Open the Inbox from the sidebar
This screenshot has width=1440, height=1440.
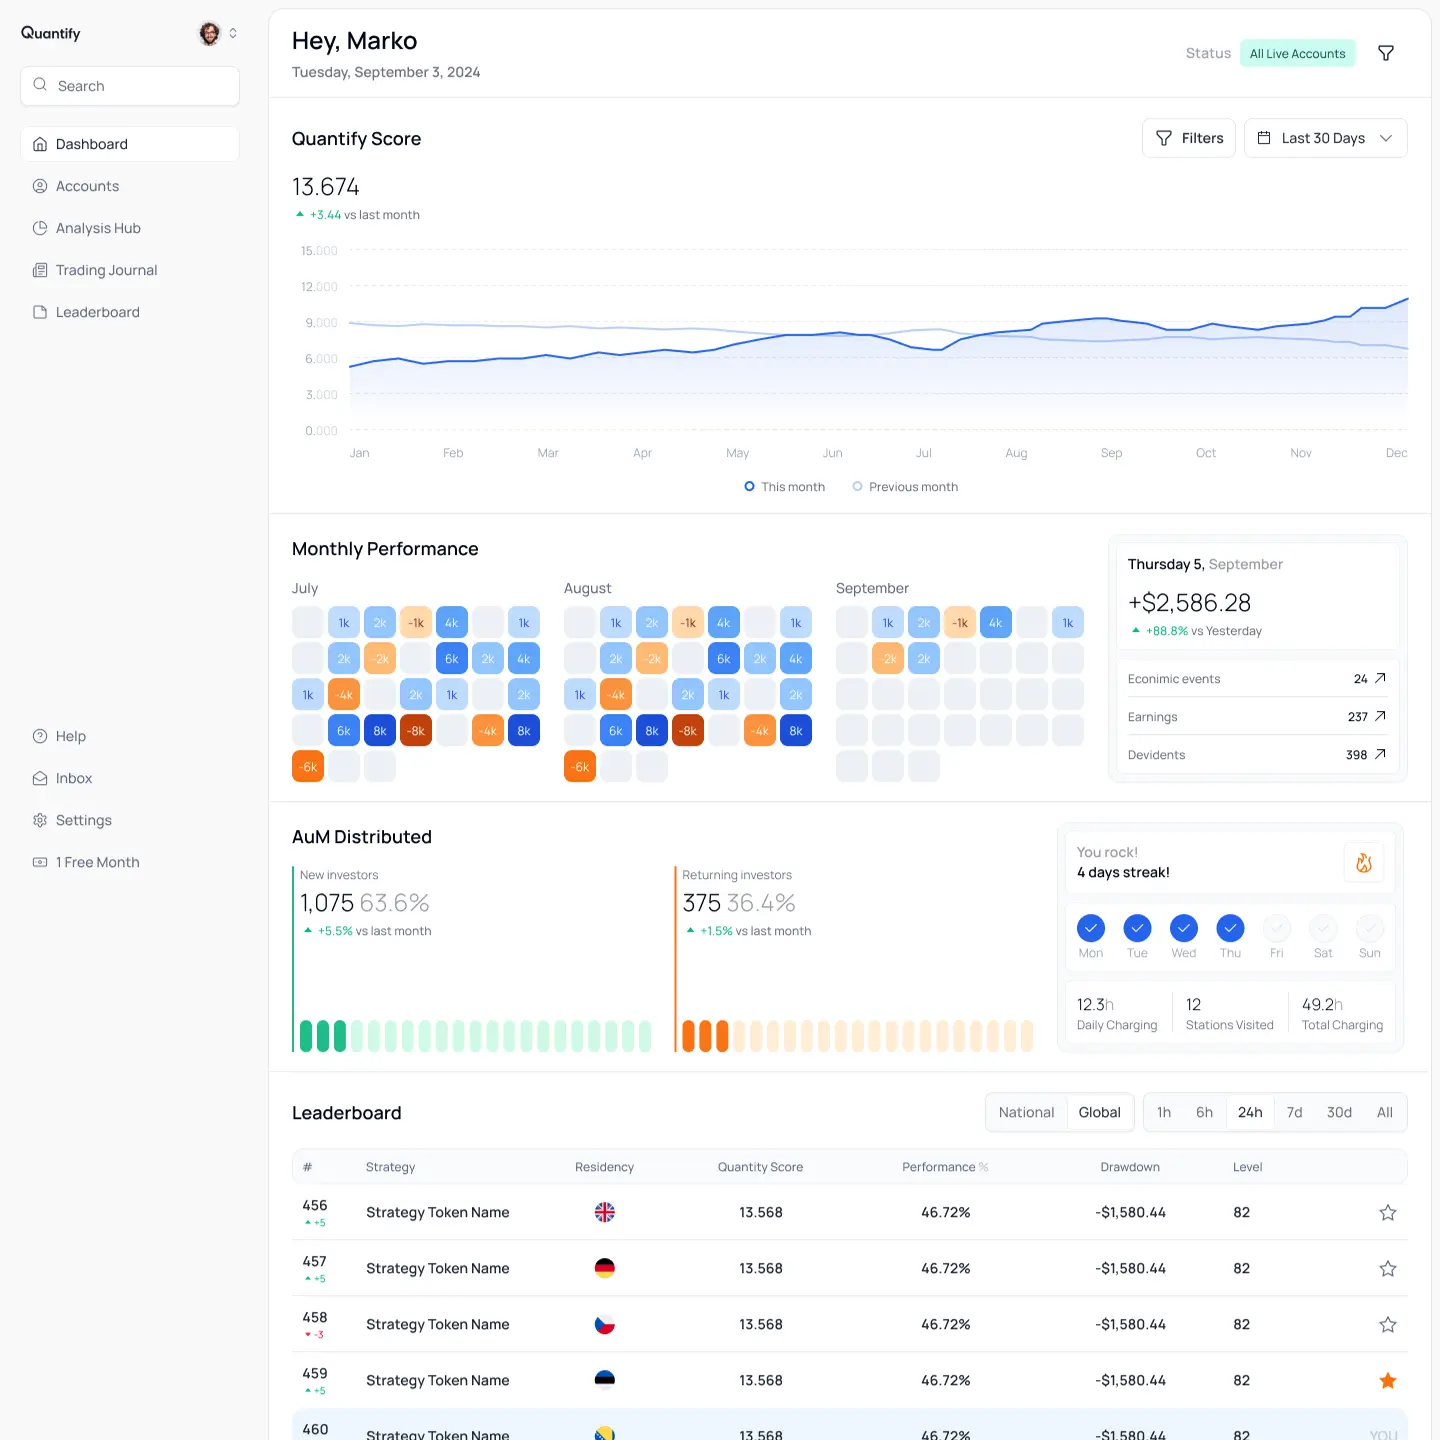tap(74, 778)
